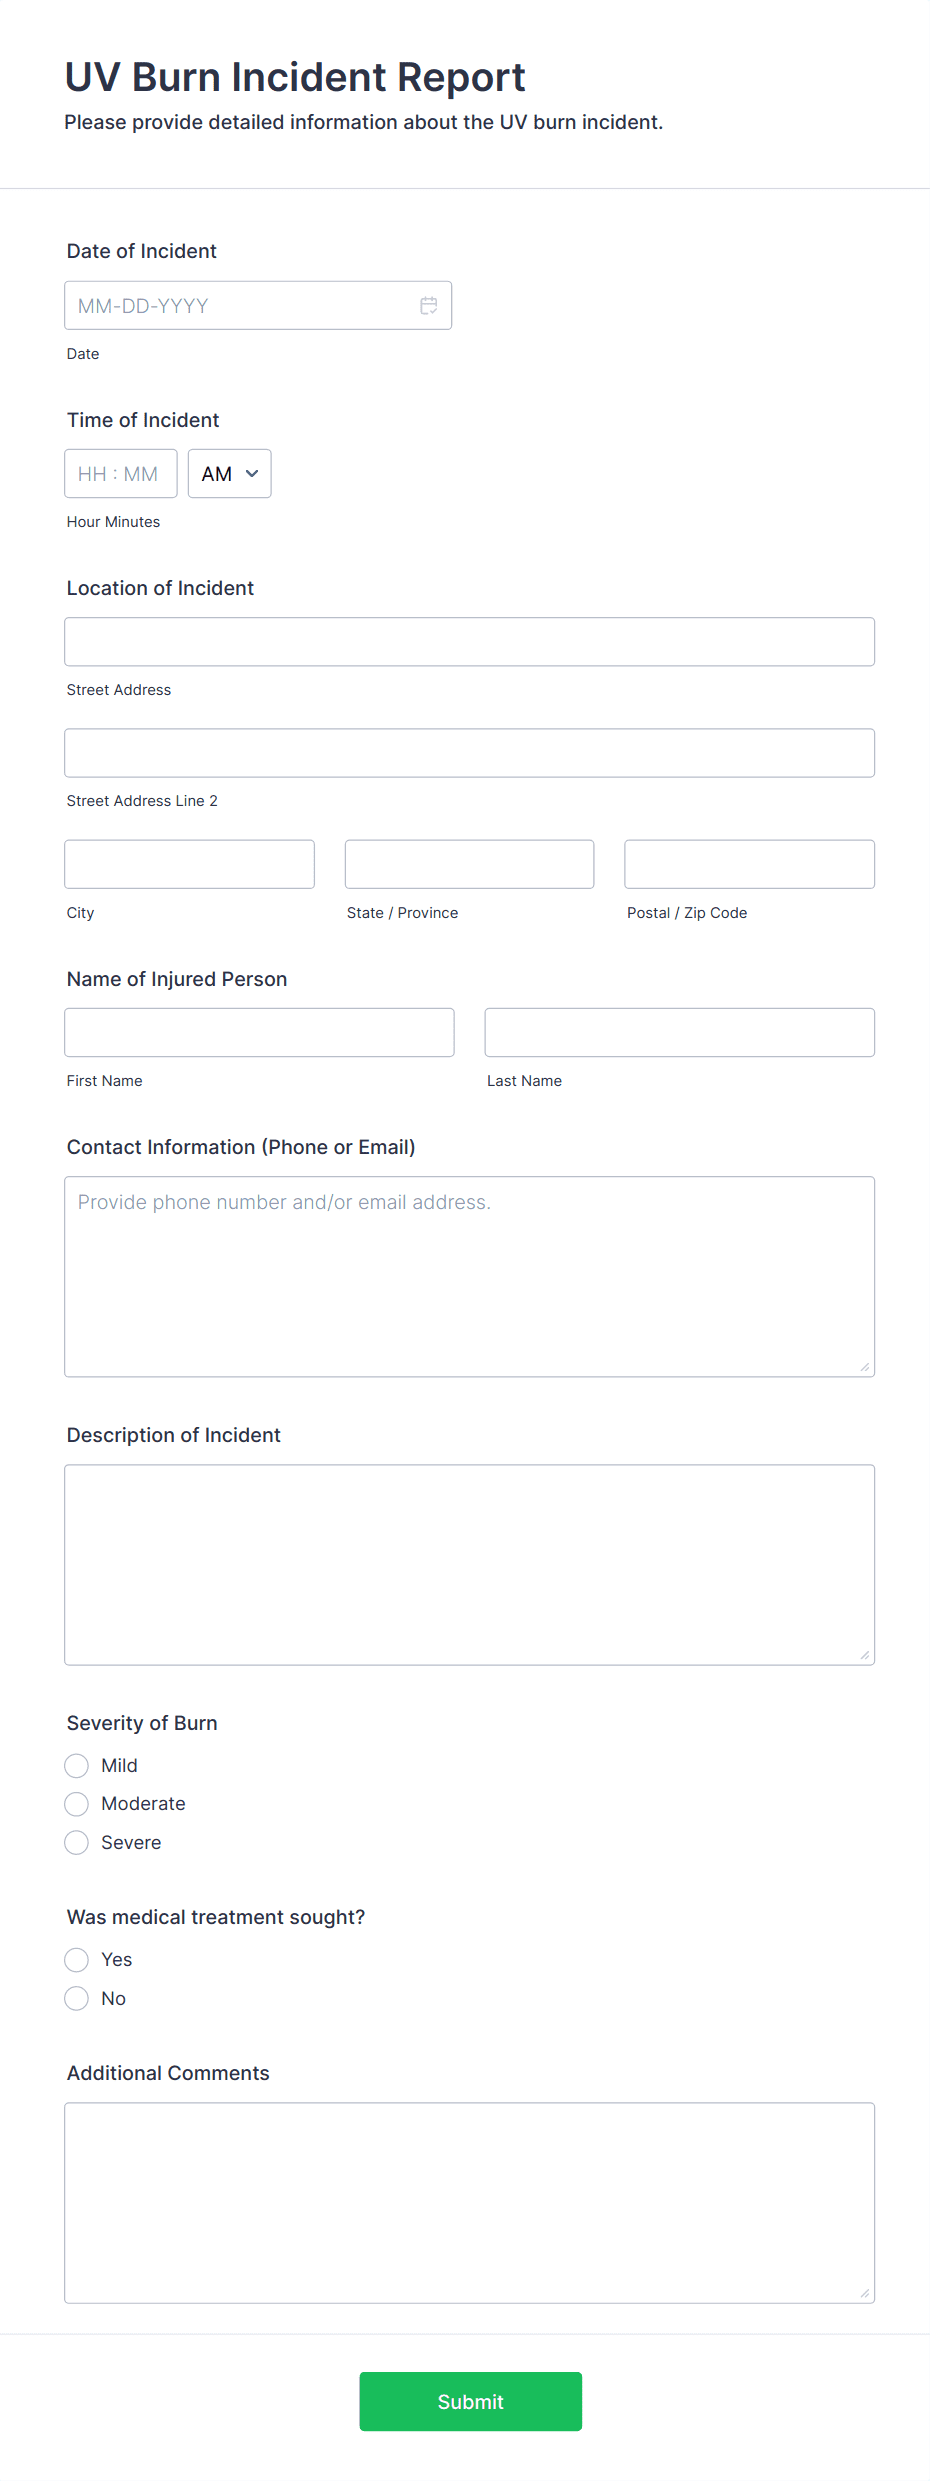
Task: Click the Postal / Zip Code field
Action: coord(748,863)
